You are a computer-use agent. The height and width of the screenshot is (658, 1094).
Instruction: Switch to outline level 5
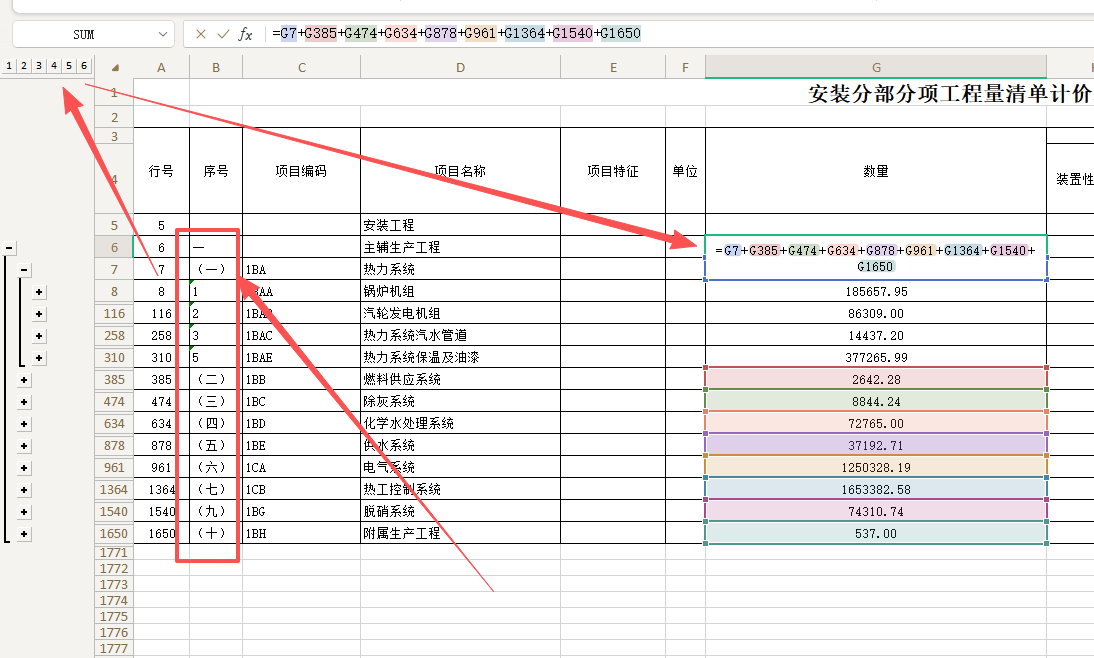68,66
